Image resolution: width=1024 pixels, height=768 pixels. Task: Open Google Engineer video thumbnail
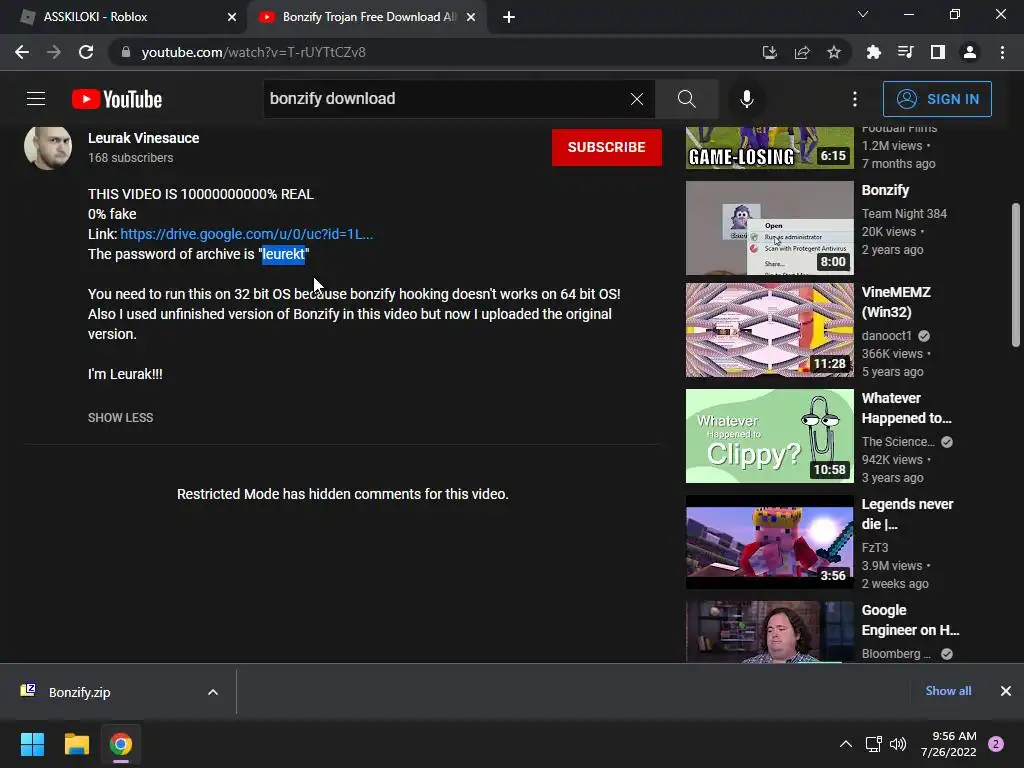coord(769,632)
